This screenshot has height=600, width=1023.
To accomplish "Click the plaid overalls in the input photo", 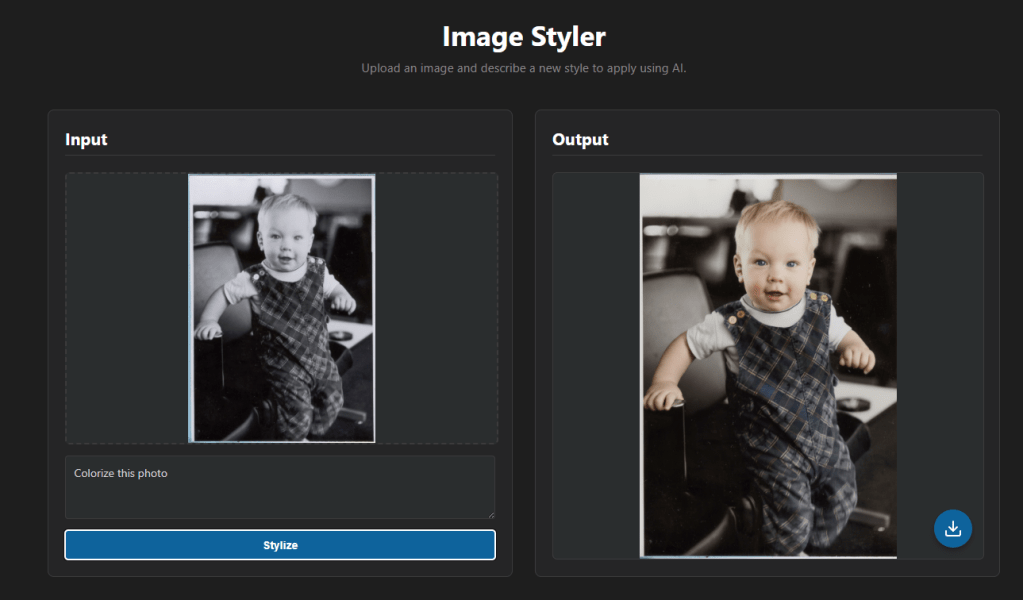I will click(290, 330).
